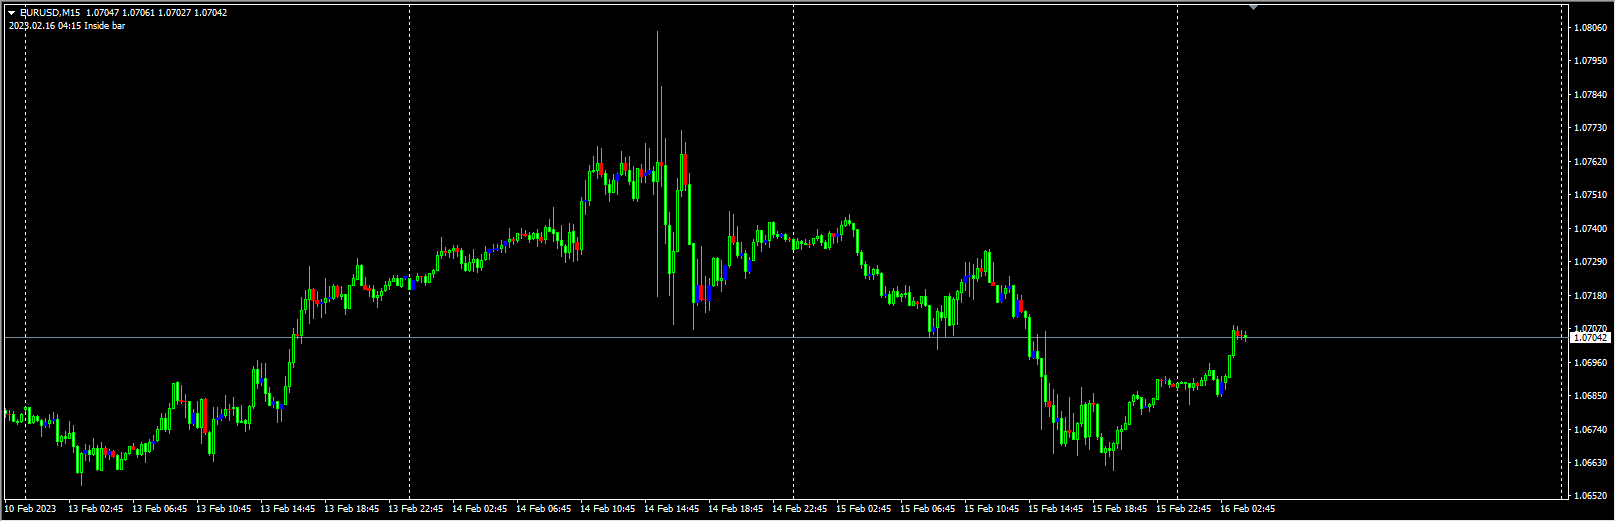
Task: Click the '15 Feb 06:45' time label
Action: 928,509
